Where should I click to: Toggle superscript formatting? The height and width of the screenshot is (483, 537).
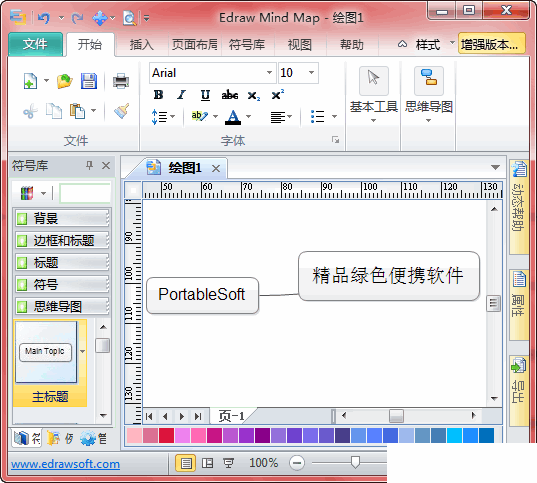pyautogui.click(x=277, y=94)
